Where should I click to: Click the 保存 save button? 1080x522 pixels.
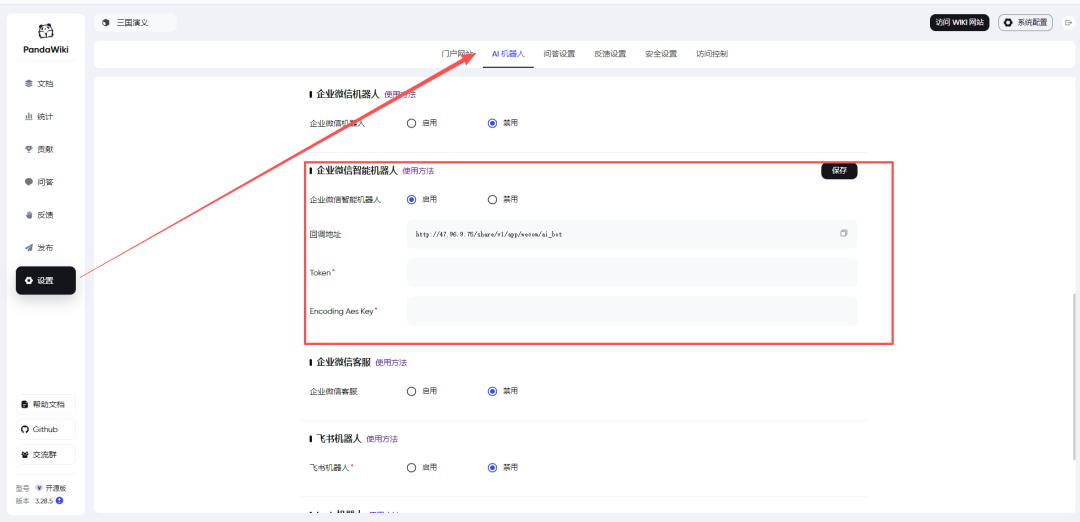click(x=839, y=170)
